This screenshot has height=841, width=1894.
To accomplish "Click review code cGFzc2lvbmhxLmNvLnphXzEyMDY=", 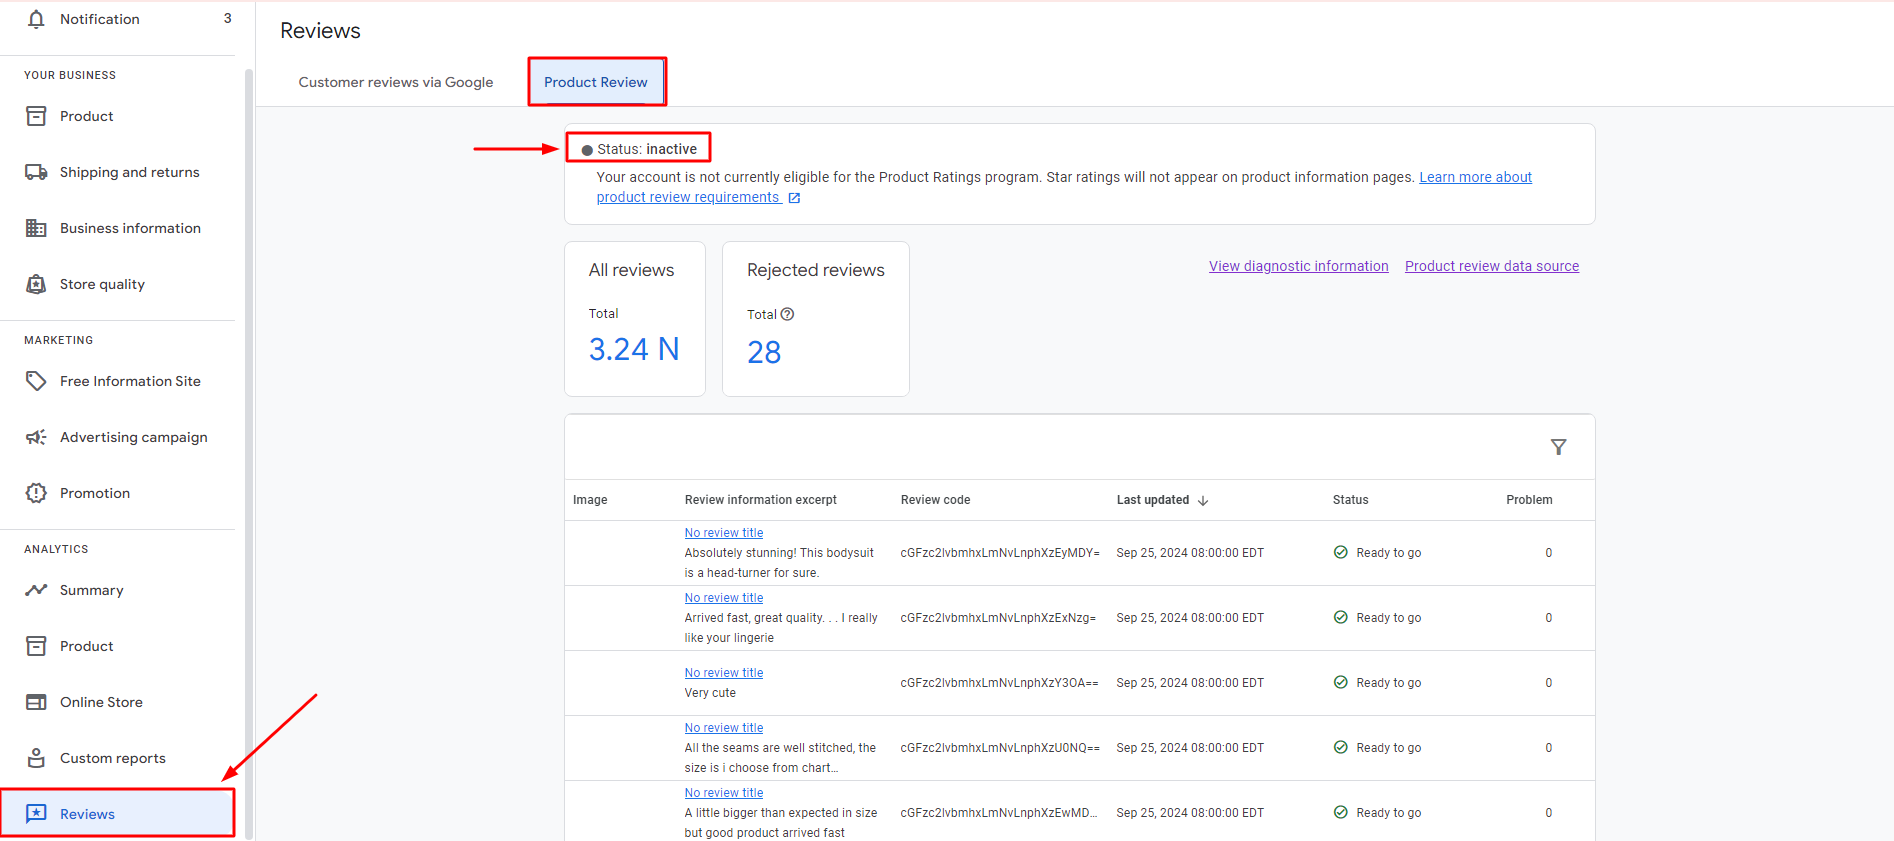I will 1000,553.
